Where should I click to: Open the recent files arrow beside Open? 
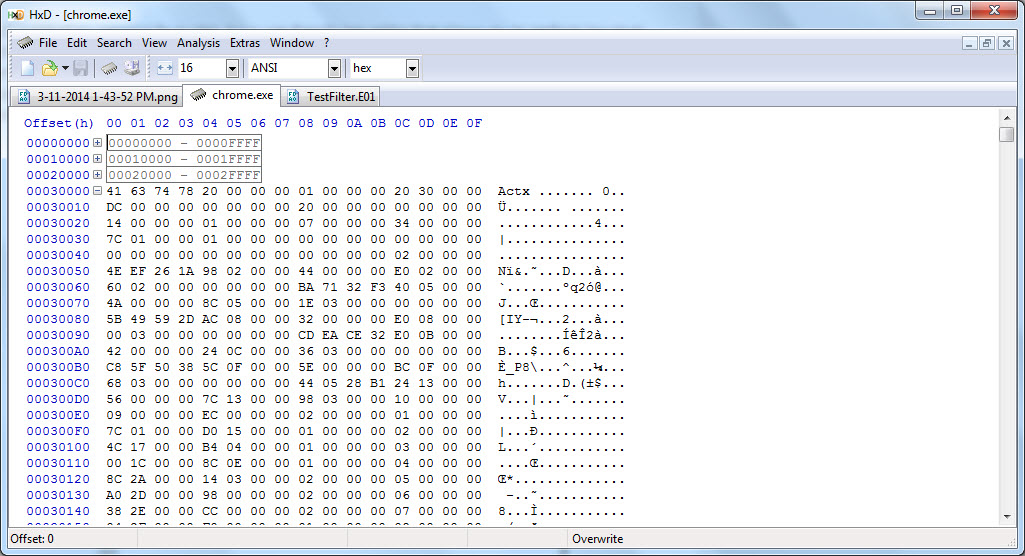(x=65, y=68)
